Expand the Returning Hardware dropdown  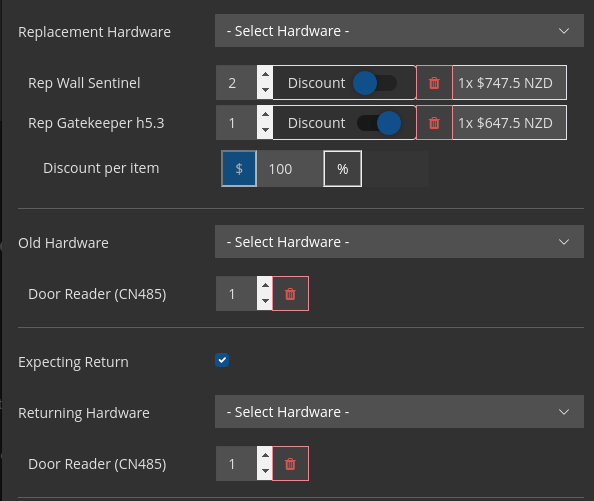pyautogui.click(x=399, y=412)
